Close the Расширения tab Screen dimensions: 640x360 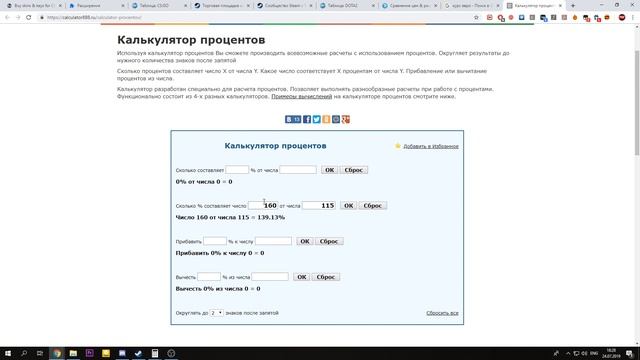tap(122, 6)
